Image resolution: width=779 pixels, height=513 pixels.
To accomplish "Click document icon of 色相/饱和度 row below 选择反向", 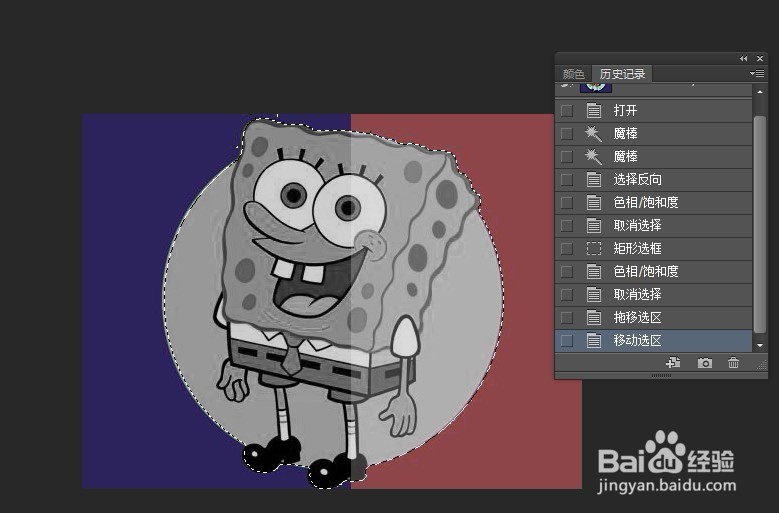I will [594, 202].
